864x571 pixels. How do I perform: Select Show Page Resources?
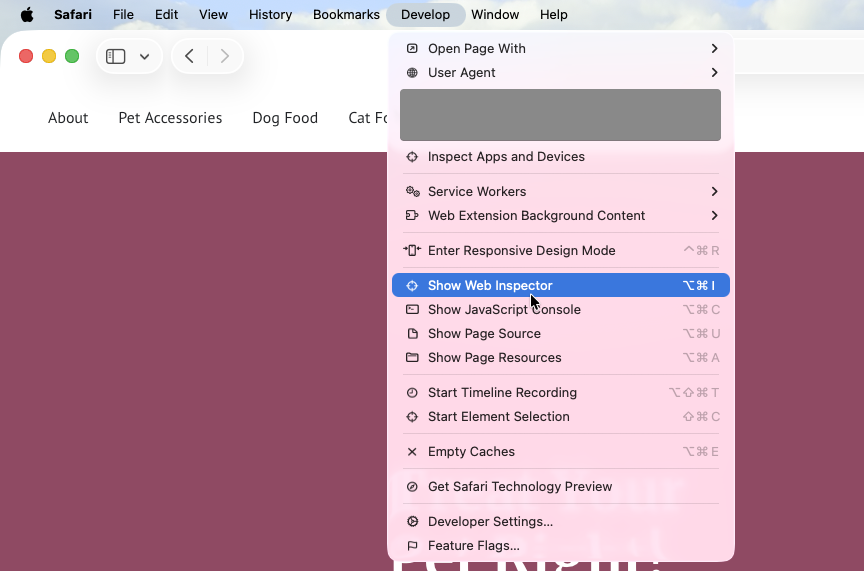(561, 357)
